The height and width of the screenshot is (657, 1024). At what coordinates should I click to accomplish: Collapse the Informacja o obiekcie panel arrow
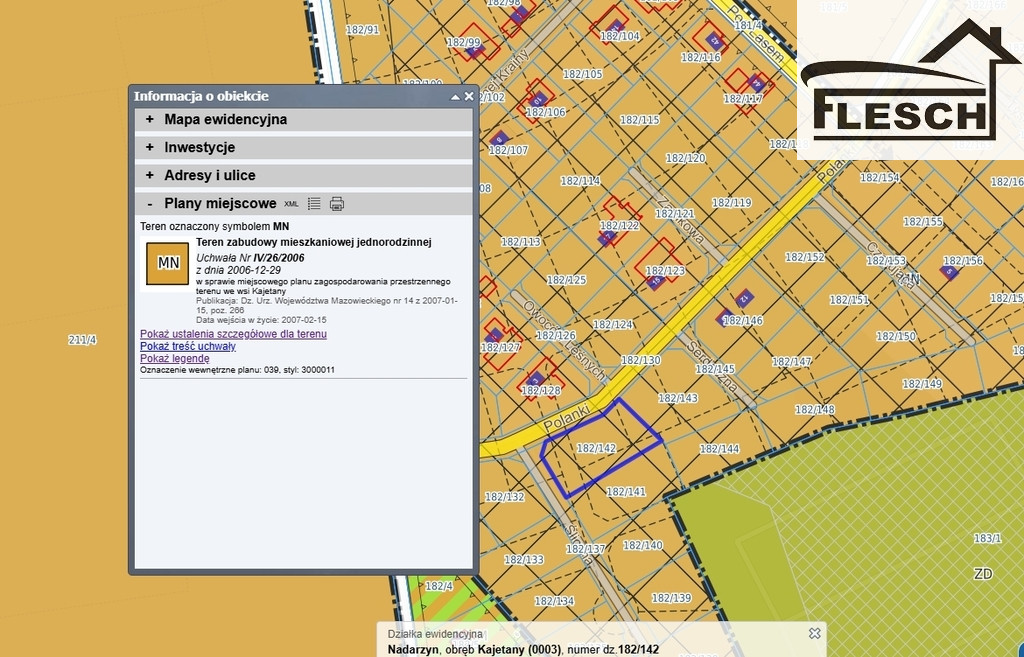click(455, 97)
